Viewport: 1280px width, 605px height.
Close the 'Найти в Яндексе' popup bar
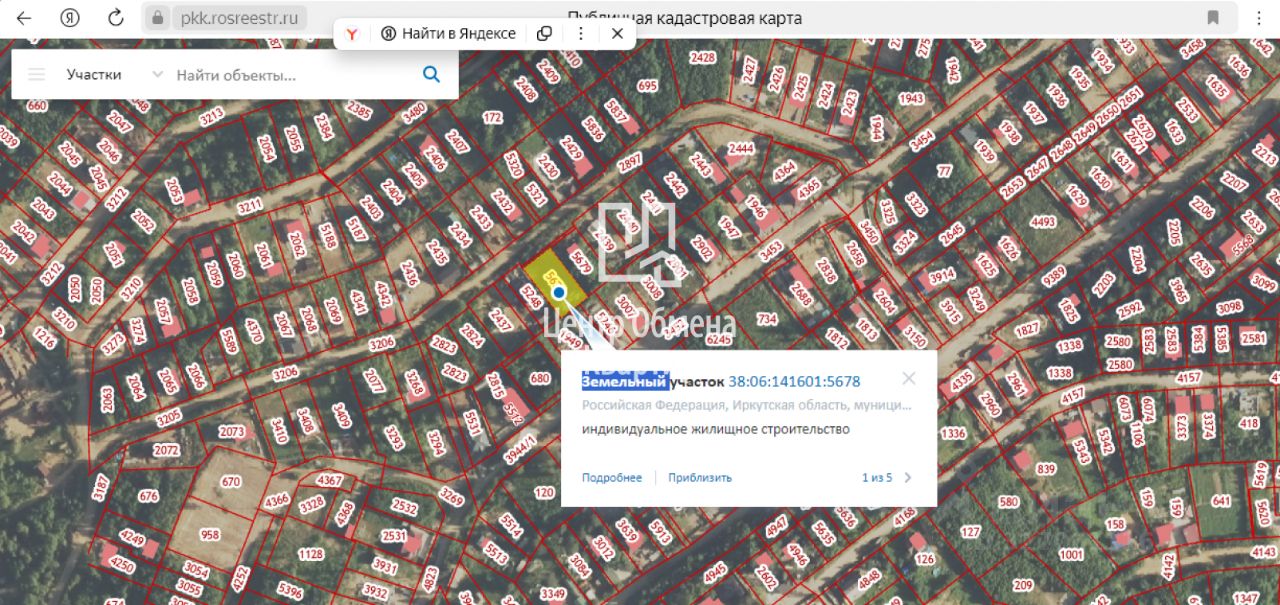pyautogui.click(x=617, y=33)
